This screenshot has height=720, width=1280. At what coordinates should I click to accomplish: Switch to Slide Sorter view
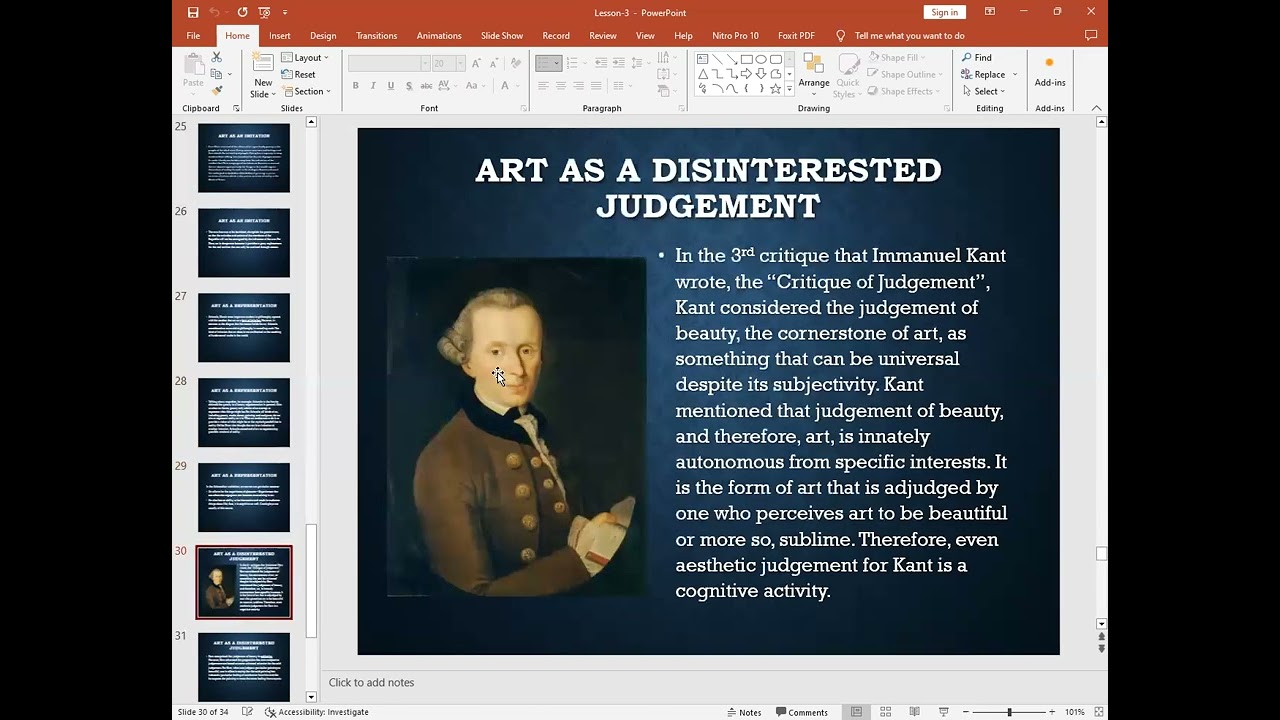click(885, 712)
